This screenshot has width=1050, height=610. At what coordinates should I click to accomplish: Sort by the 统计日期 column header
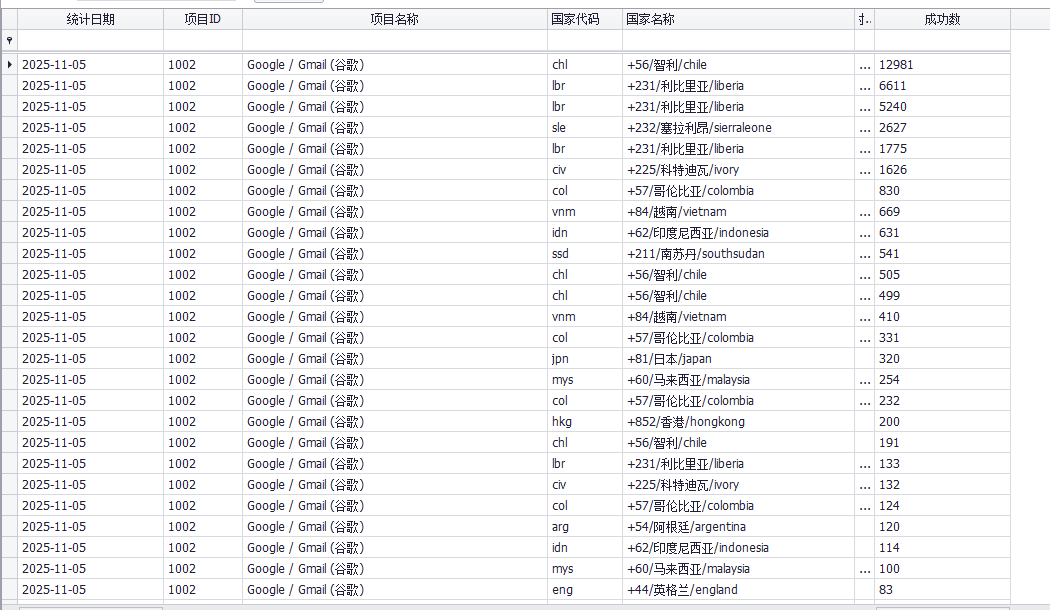(90, 19)
